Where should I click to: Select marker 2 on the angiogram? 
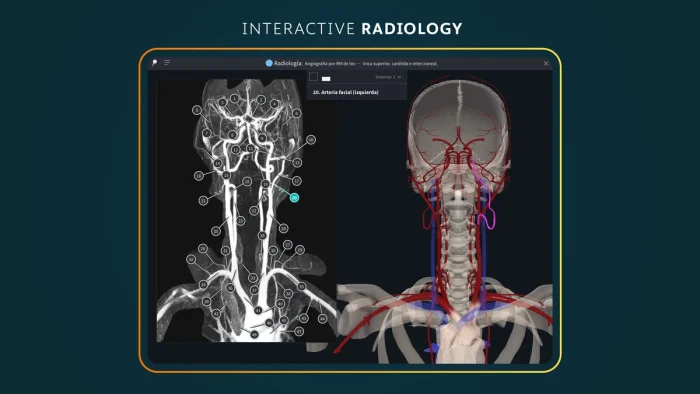pyautogui.click(x=261, y=100)
